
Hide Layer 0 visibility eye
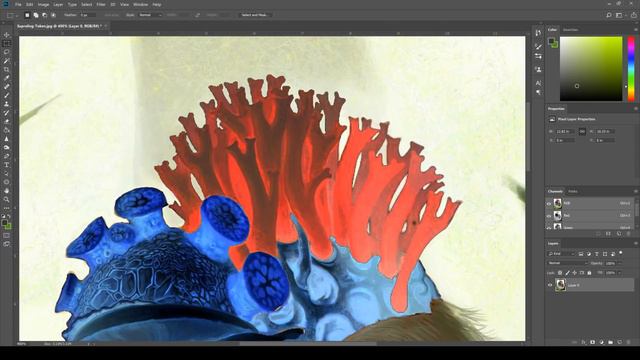550,285
